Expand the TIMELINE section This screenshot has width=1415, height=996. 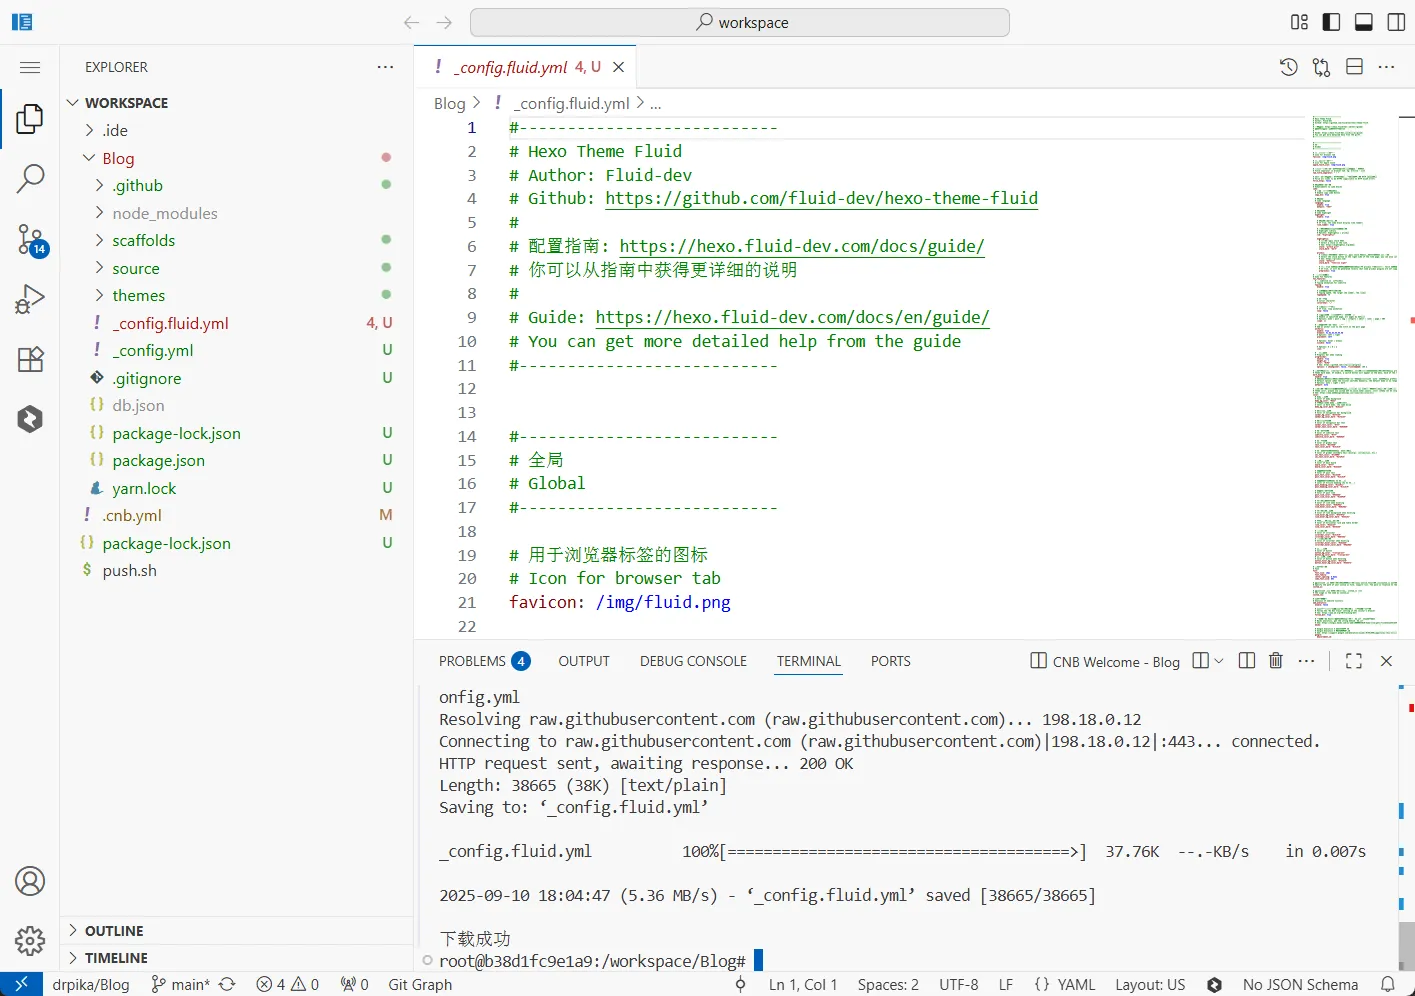[116, 957]
